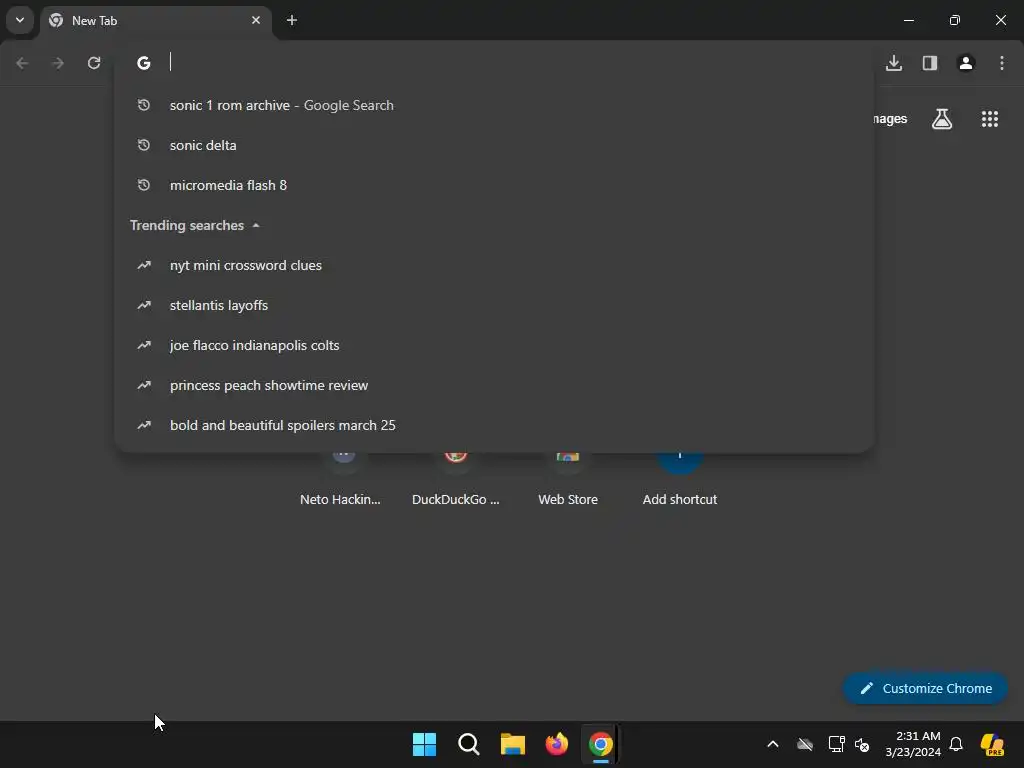
Task: Open the tab search dropdown arrow
Action: 20,20
